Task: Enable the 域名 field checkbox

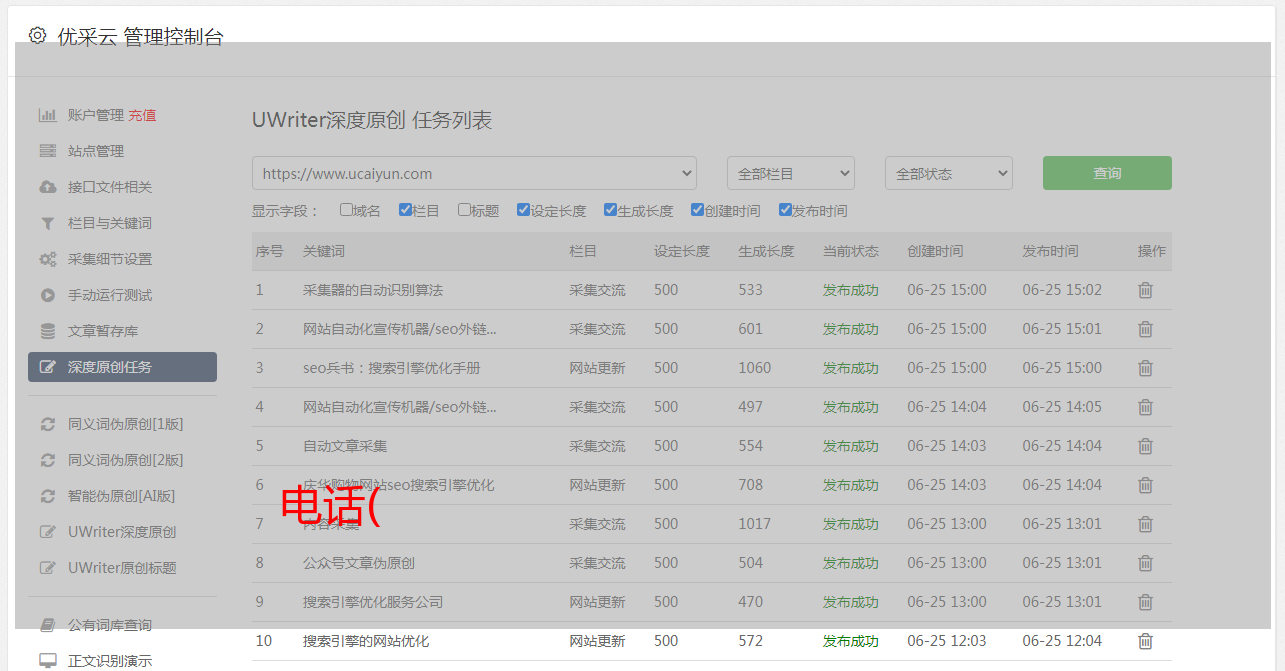Action: pyautogui.click(x=346, y=210)
